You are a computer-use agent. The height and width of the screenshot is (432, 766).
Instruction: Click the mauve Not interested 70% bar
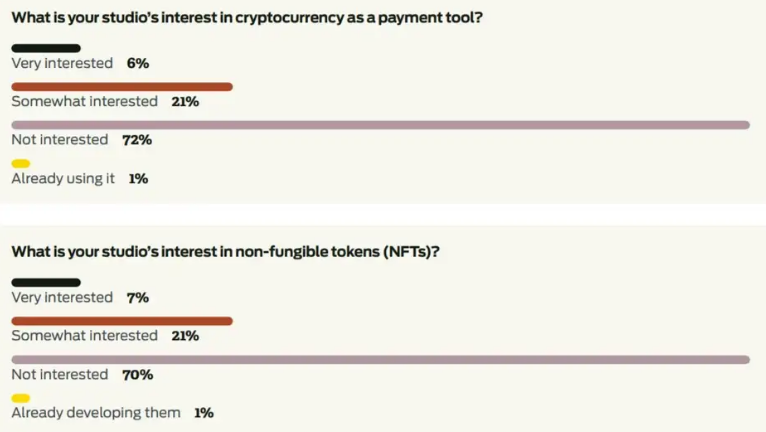pos(381,360)
